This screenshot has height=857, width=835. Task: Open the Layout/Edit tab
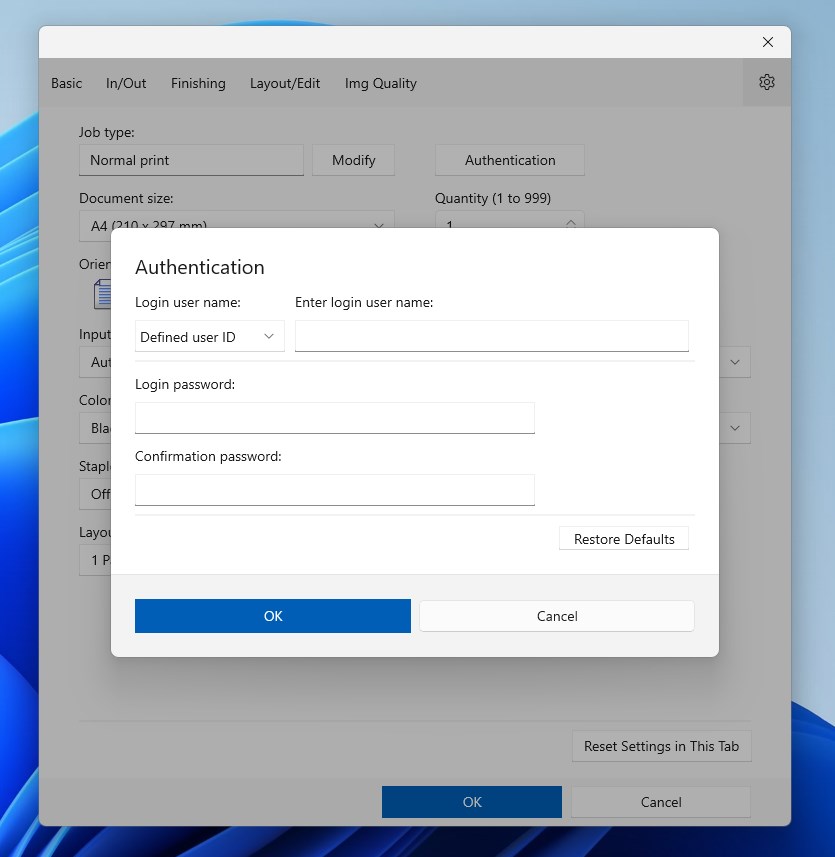pos(285,83)
